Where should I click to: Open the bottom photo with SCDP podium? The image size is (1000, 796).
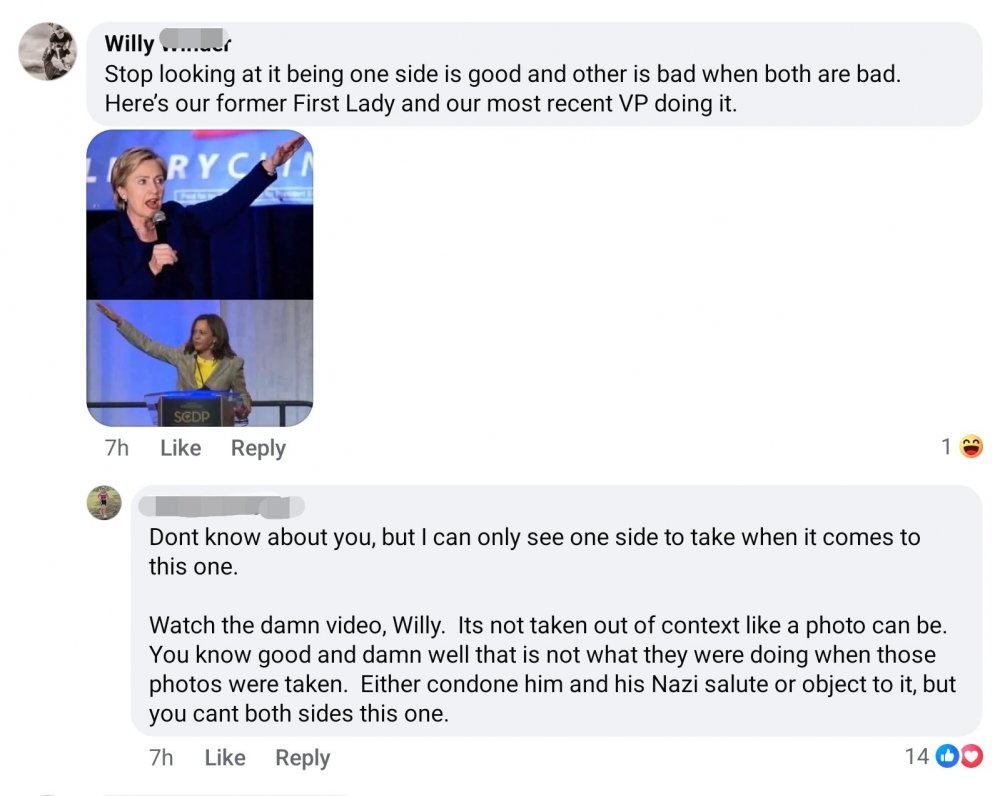click(x=200, y=363)
